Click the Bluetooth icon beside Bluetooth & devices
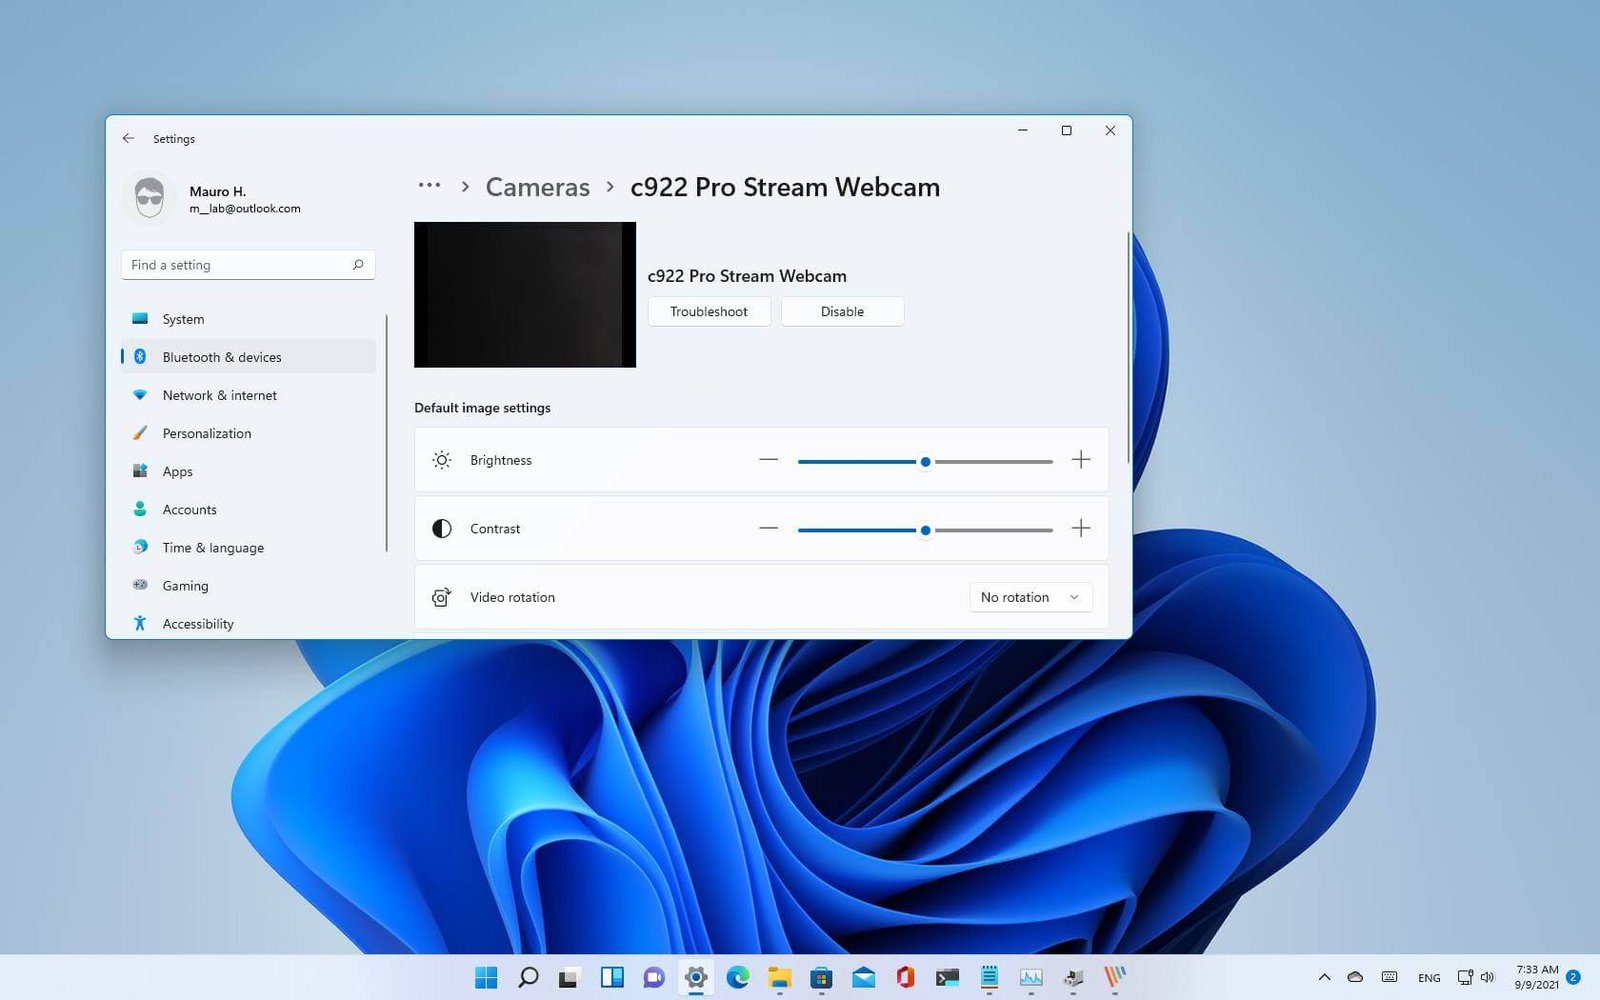 click(140, 357)
